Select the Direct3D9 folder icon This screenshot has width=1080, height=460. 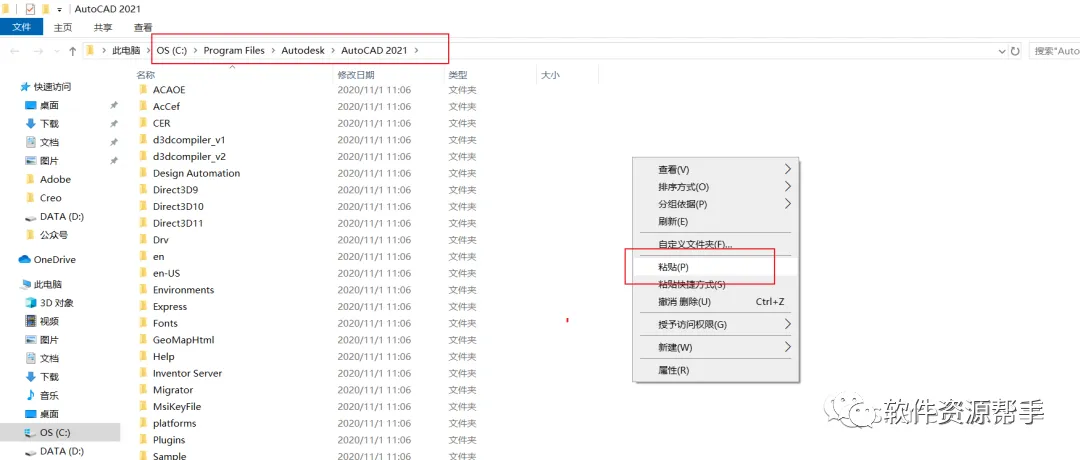coord(143,189)
